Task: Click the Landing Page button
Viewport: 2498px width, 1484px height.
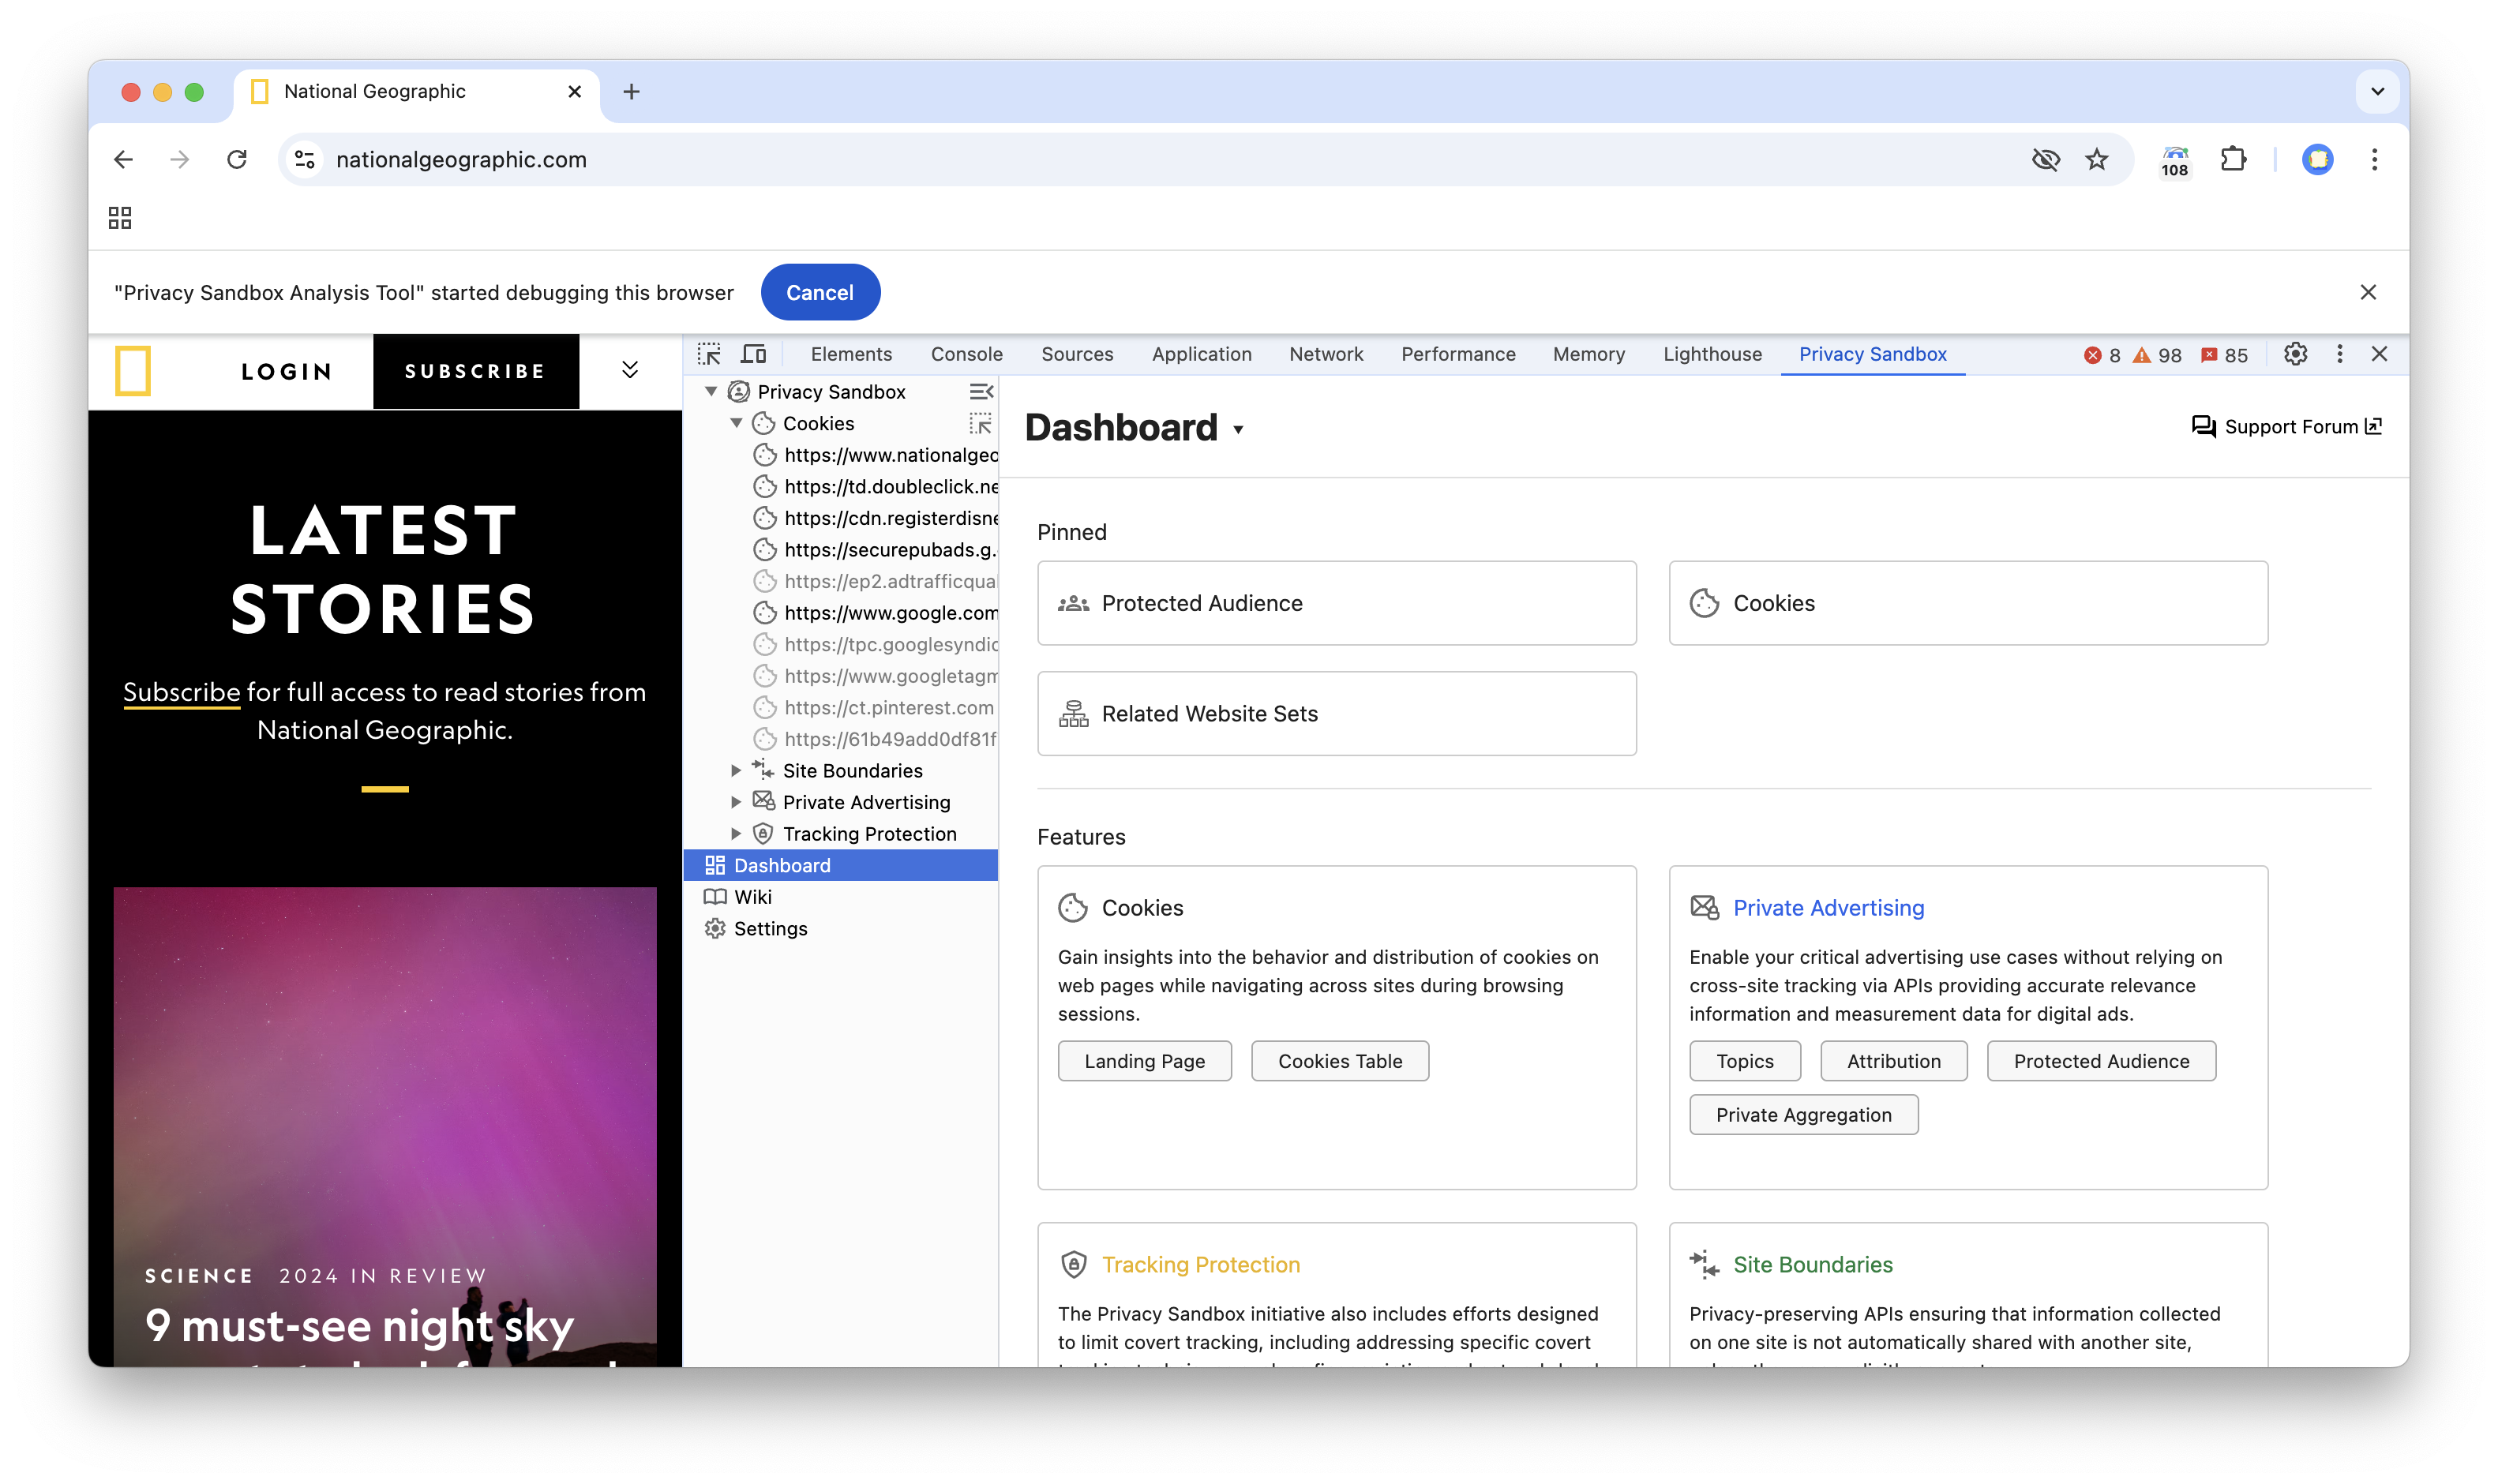Action: point(1144,1061)
